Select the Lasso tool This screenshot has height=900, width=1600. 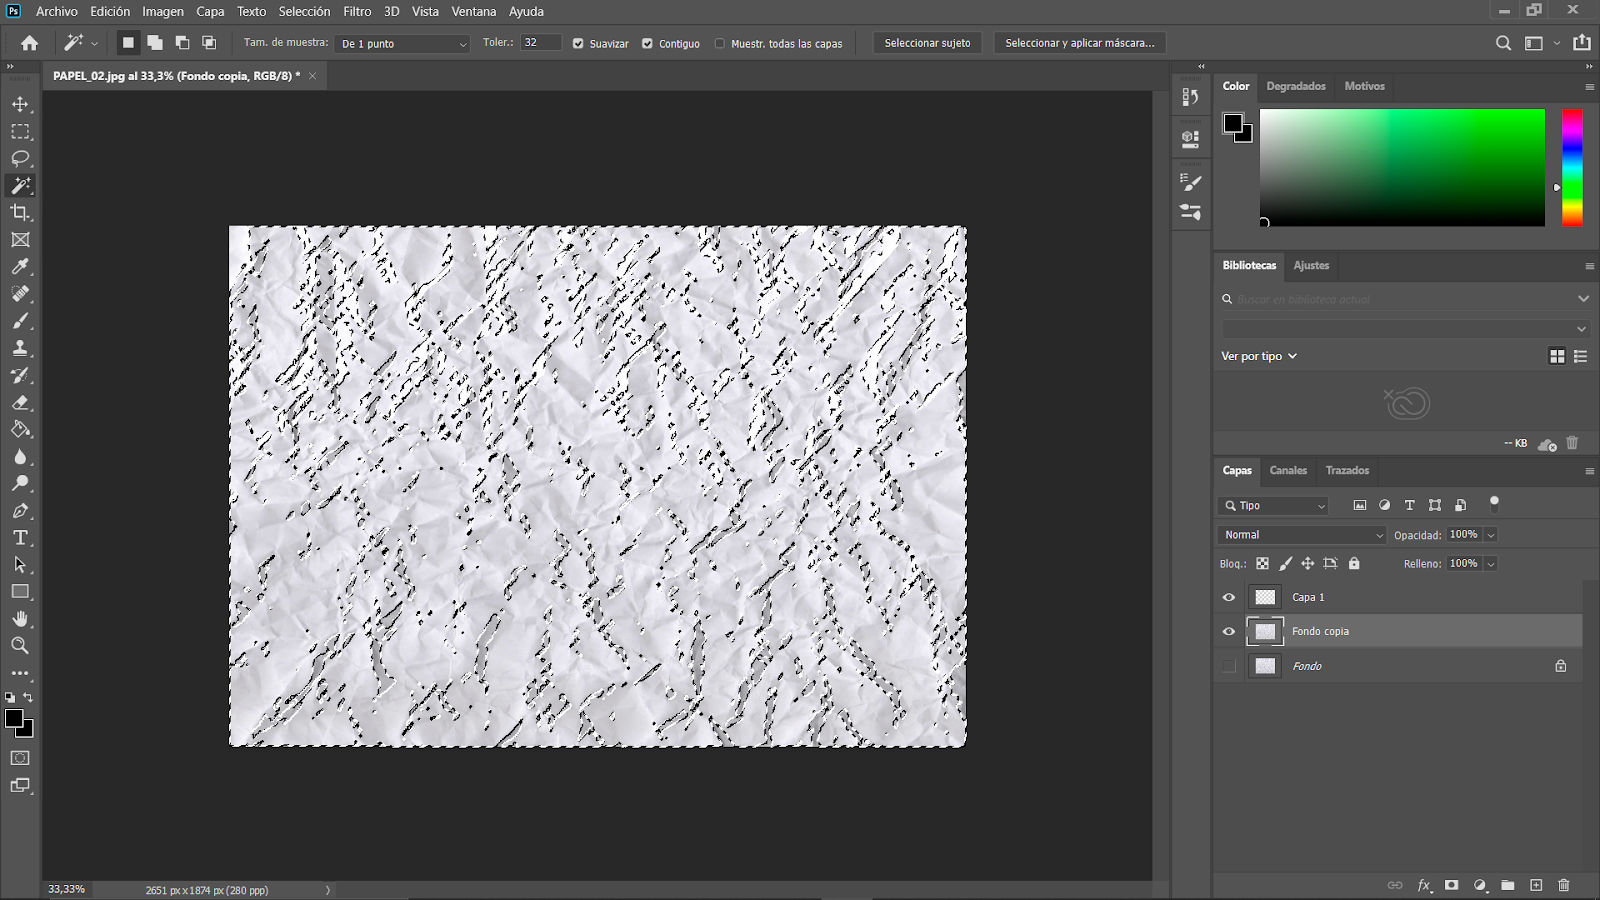pyautogui.click(x=20, y=158)
